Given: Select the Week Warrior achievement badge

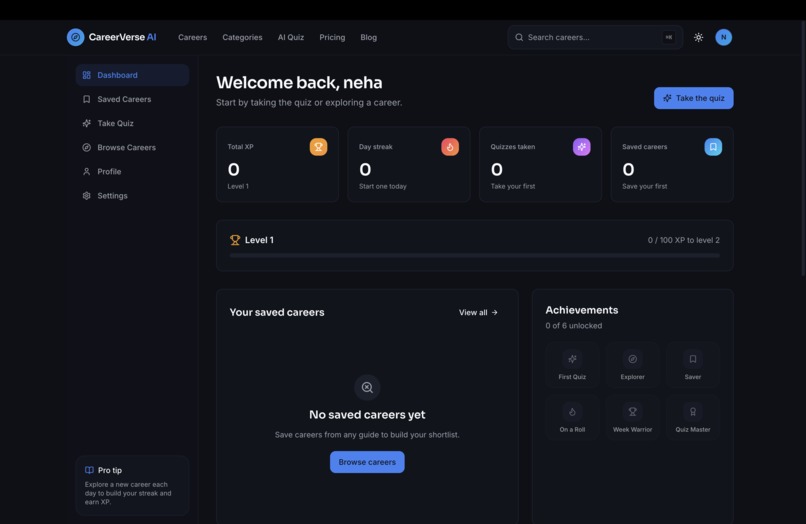Looking at the screenshot, I should (632, 417).
